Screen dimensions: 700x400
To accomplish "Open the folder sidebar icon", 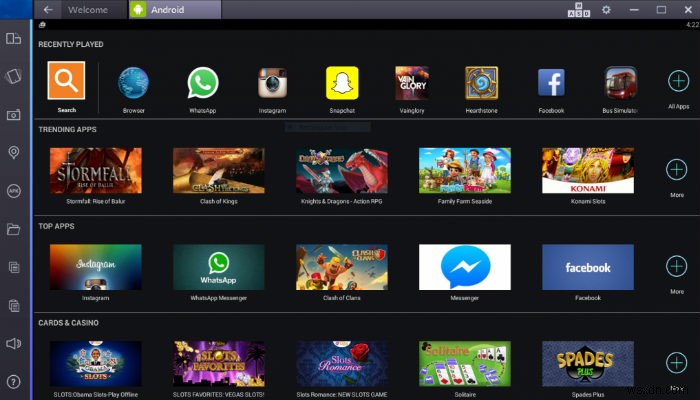I will (13, 229).
